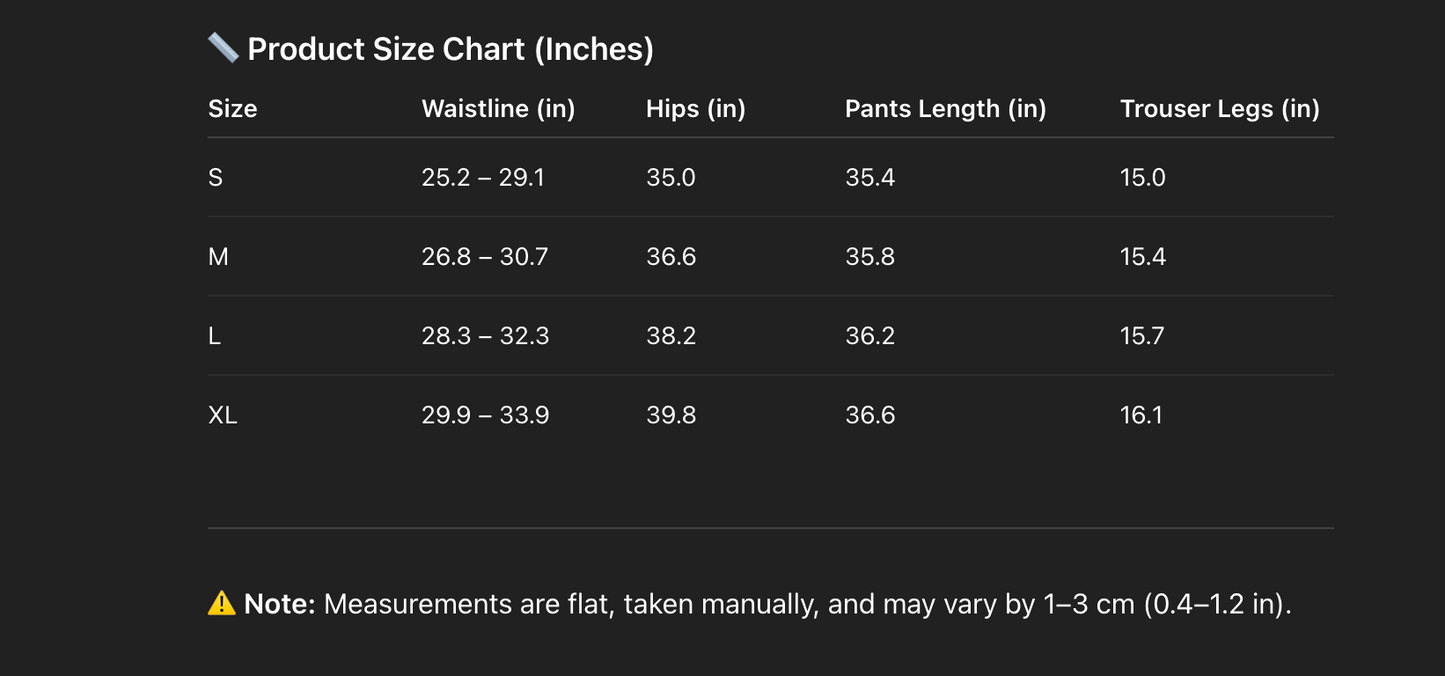Viewport: 1445px width, 676px height.
Task: Select the Hips (in) column header
Action: [x=695, y=109]
